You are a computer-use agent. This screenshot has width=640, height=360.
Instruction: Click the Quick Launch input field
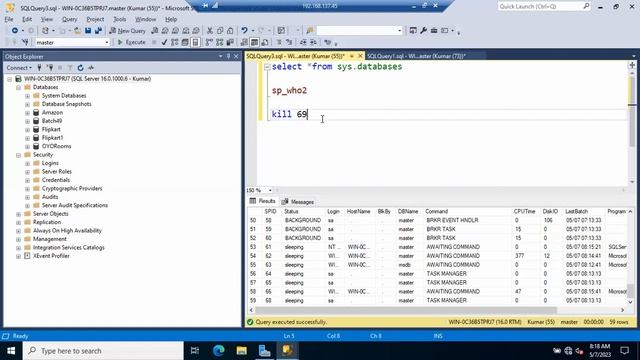540,6
